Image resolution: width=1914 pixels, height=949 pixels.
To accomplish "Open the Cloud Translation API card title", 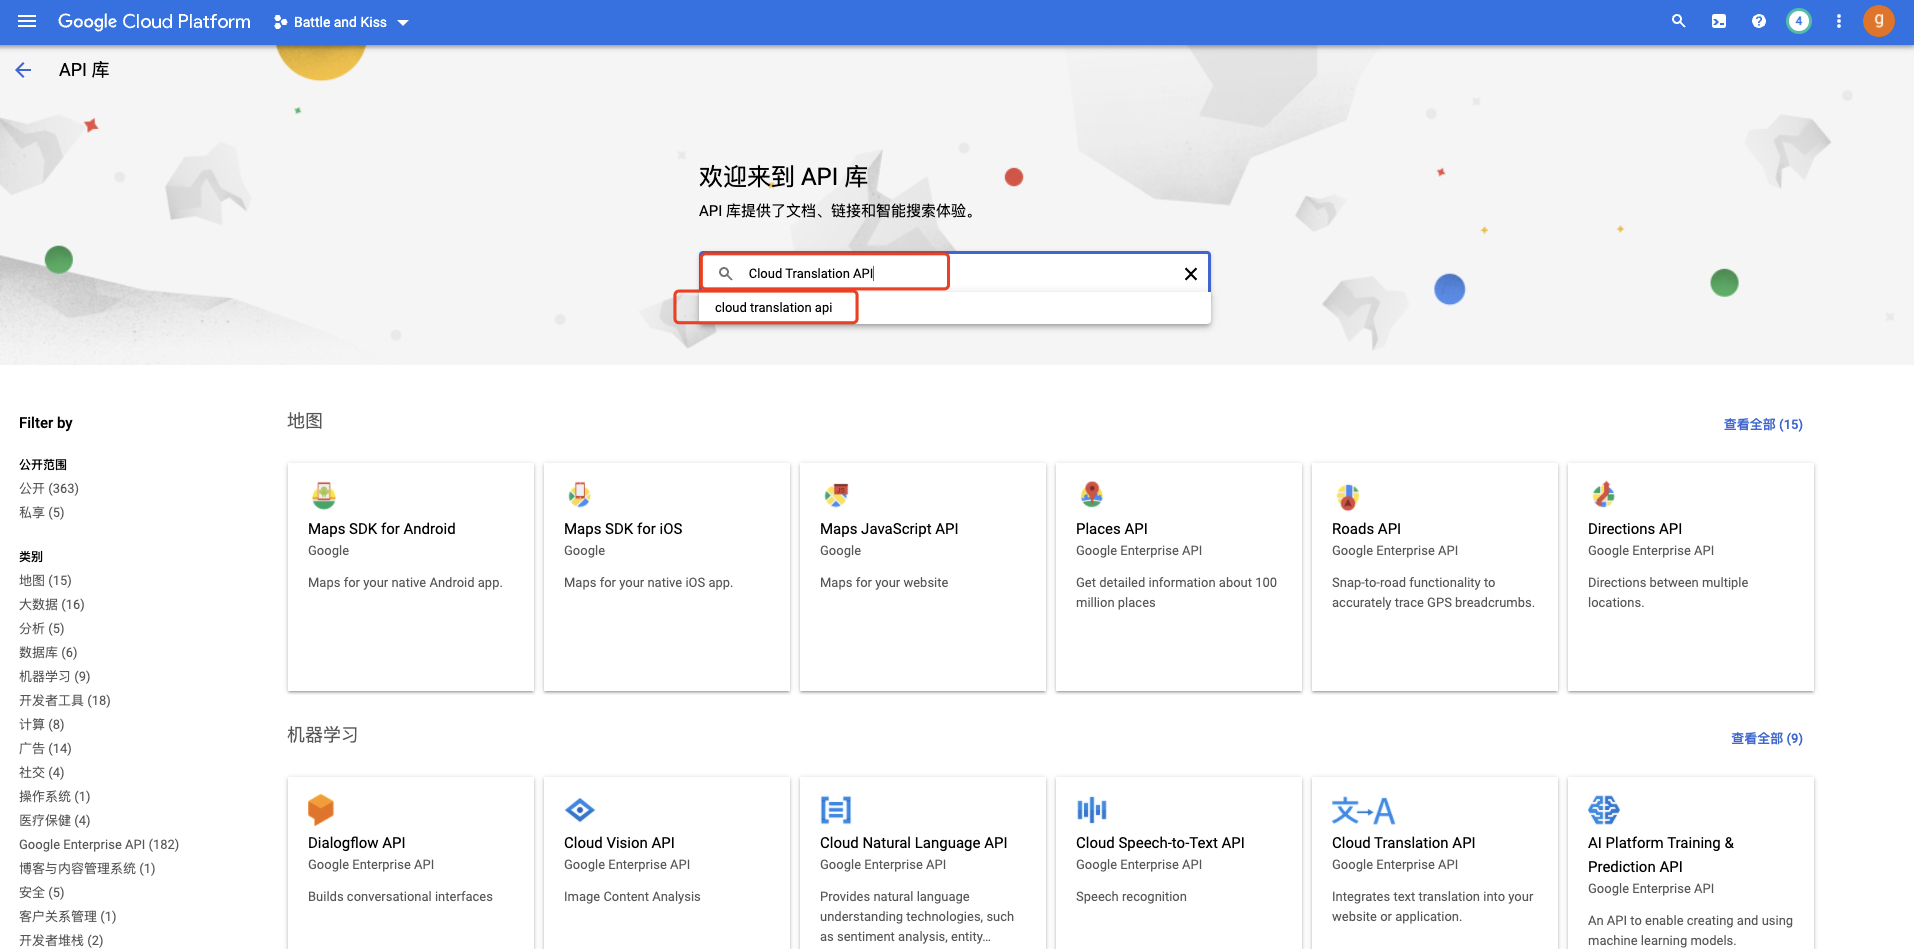I will point(1404,843).
